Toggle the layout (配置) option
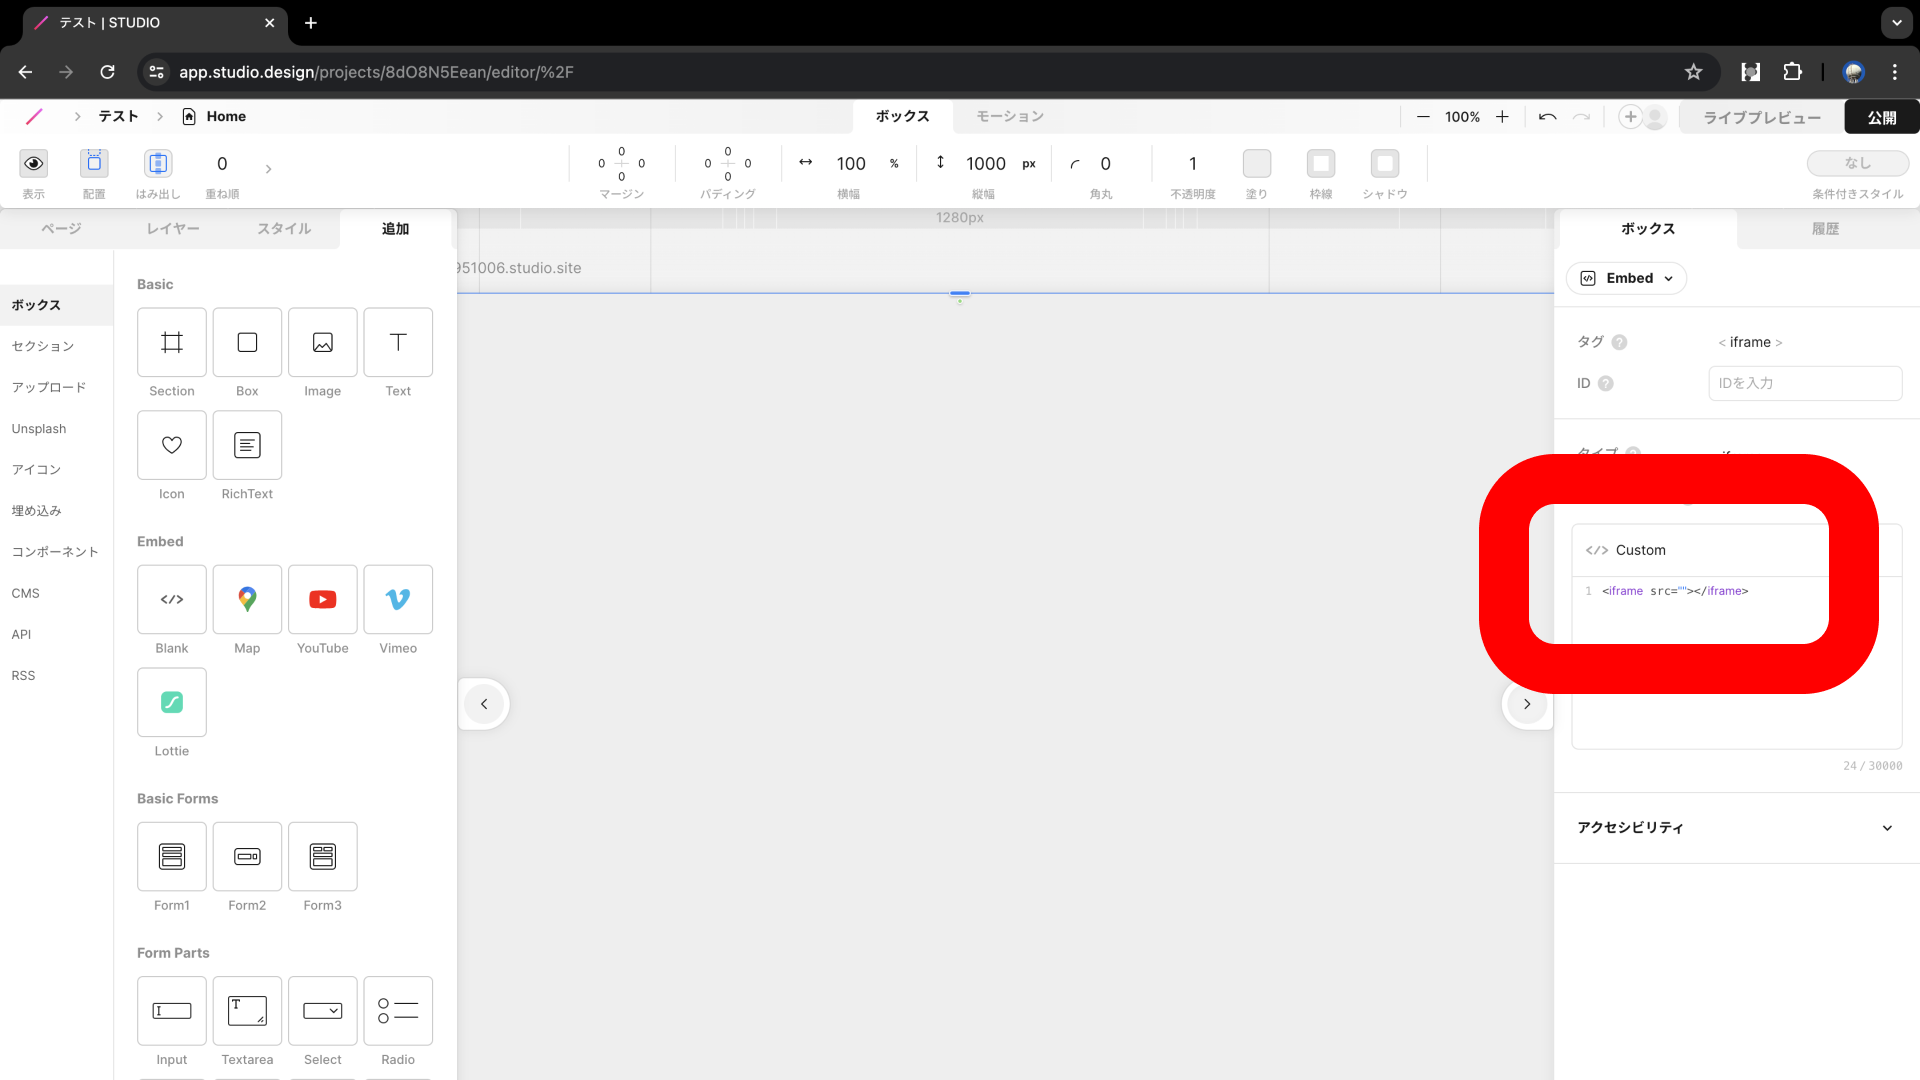This screenshot has height=1080, width=1920. click(x=94, y=163)
